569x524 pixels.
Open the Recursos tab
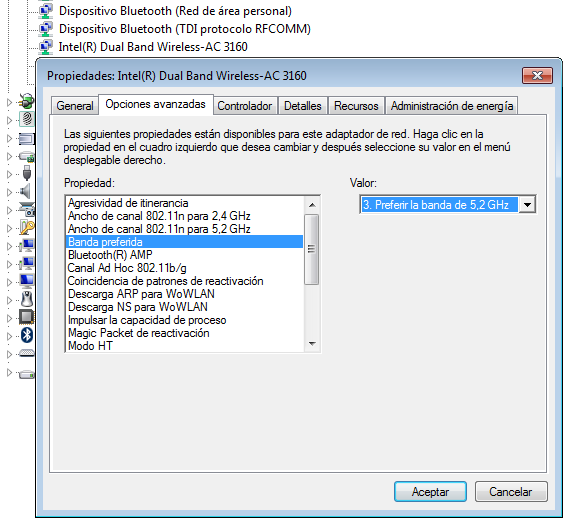point(356,106)
